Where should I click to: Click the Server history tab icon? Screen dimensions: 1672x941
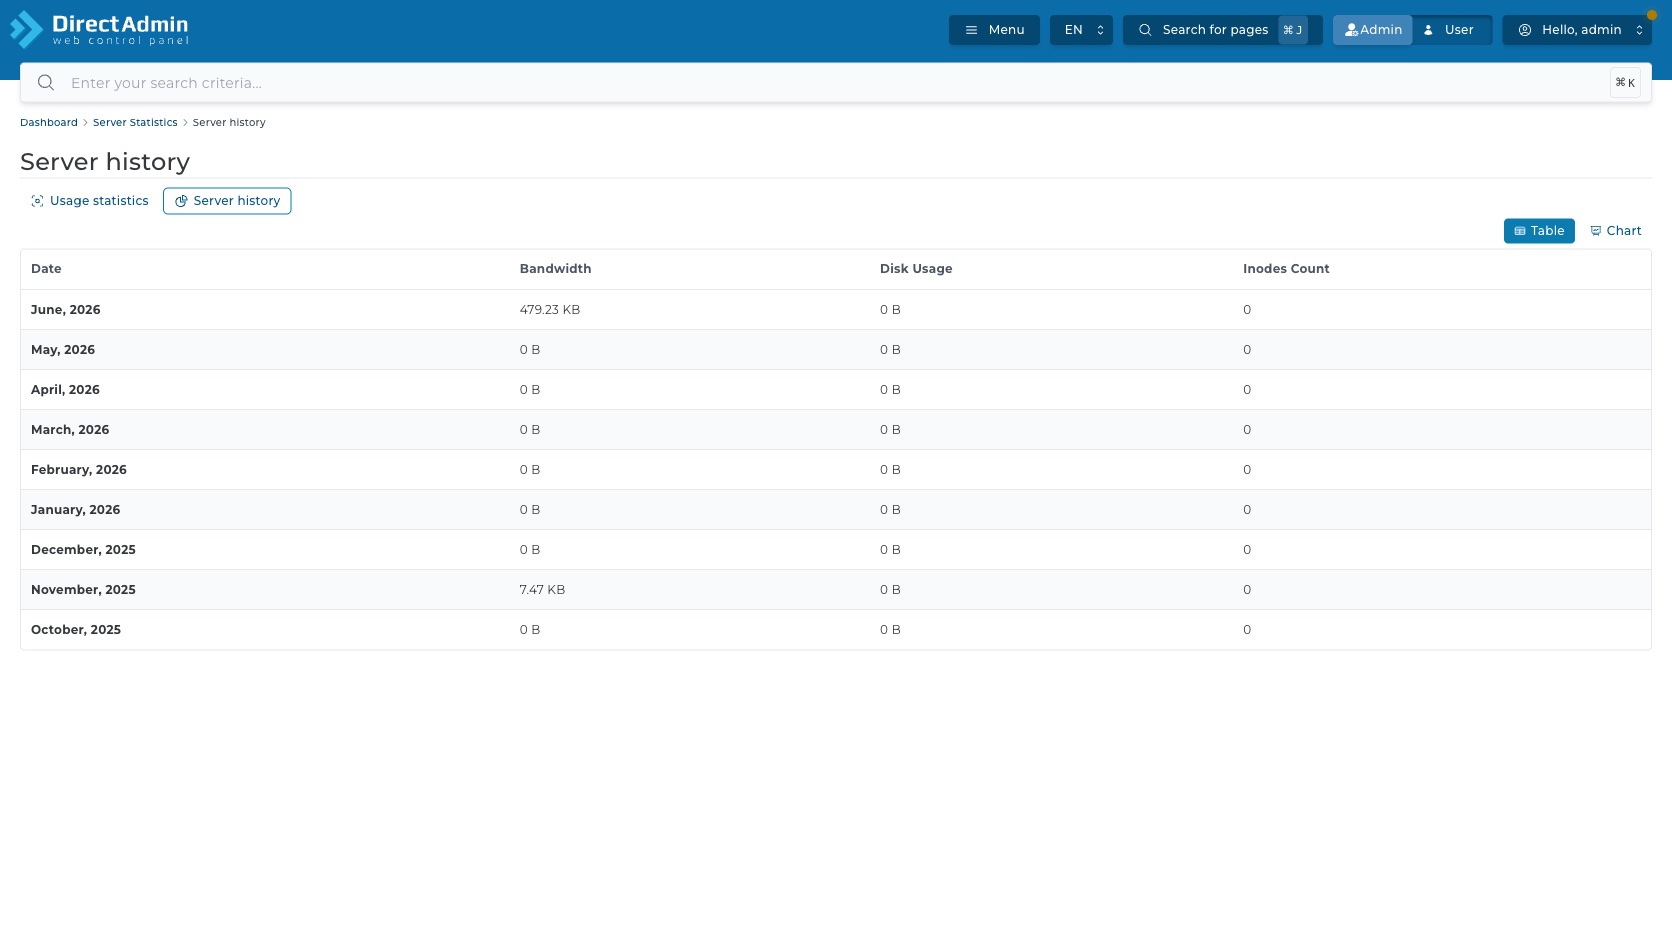coord(181,201)
